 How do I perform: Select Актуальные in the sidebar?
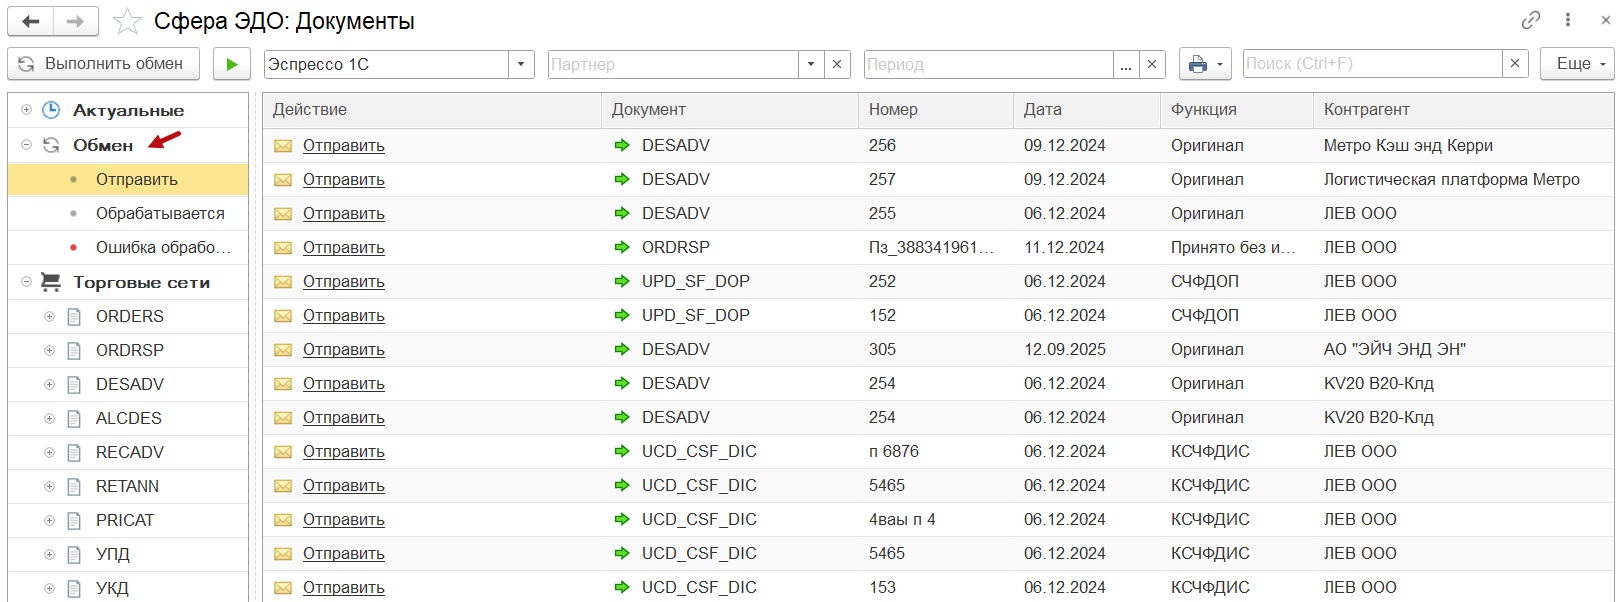[128, 110]
